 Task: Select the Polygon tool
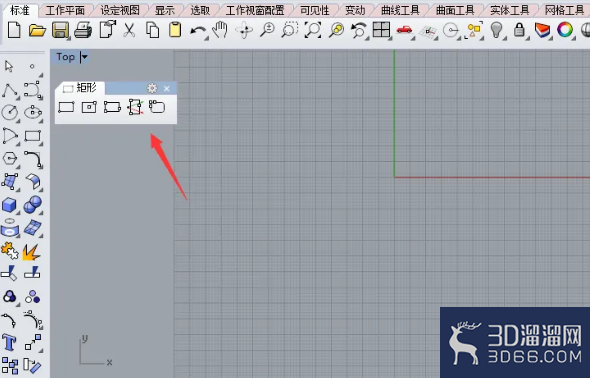(10, 158)
